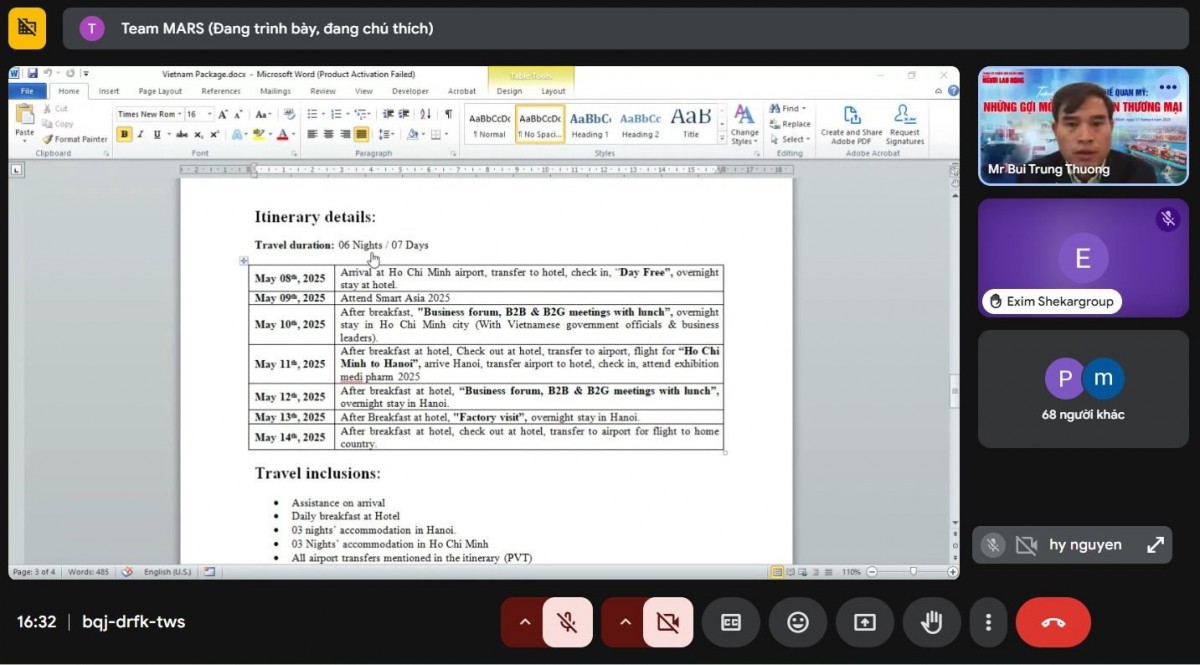The width and height of the screenshot is (1200, 665).
Task: Expand video settings chevron next to camera
Action: (x=625, y=622)
